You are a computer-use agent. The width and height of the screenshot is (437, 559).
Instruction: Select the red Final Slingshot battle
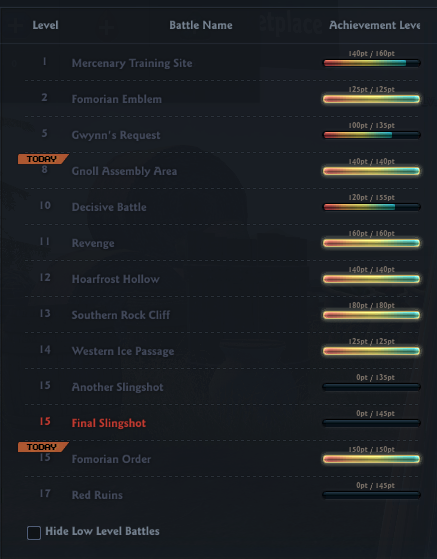tap(221, 423)
